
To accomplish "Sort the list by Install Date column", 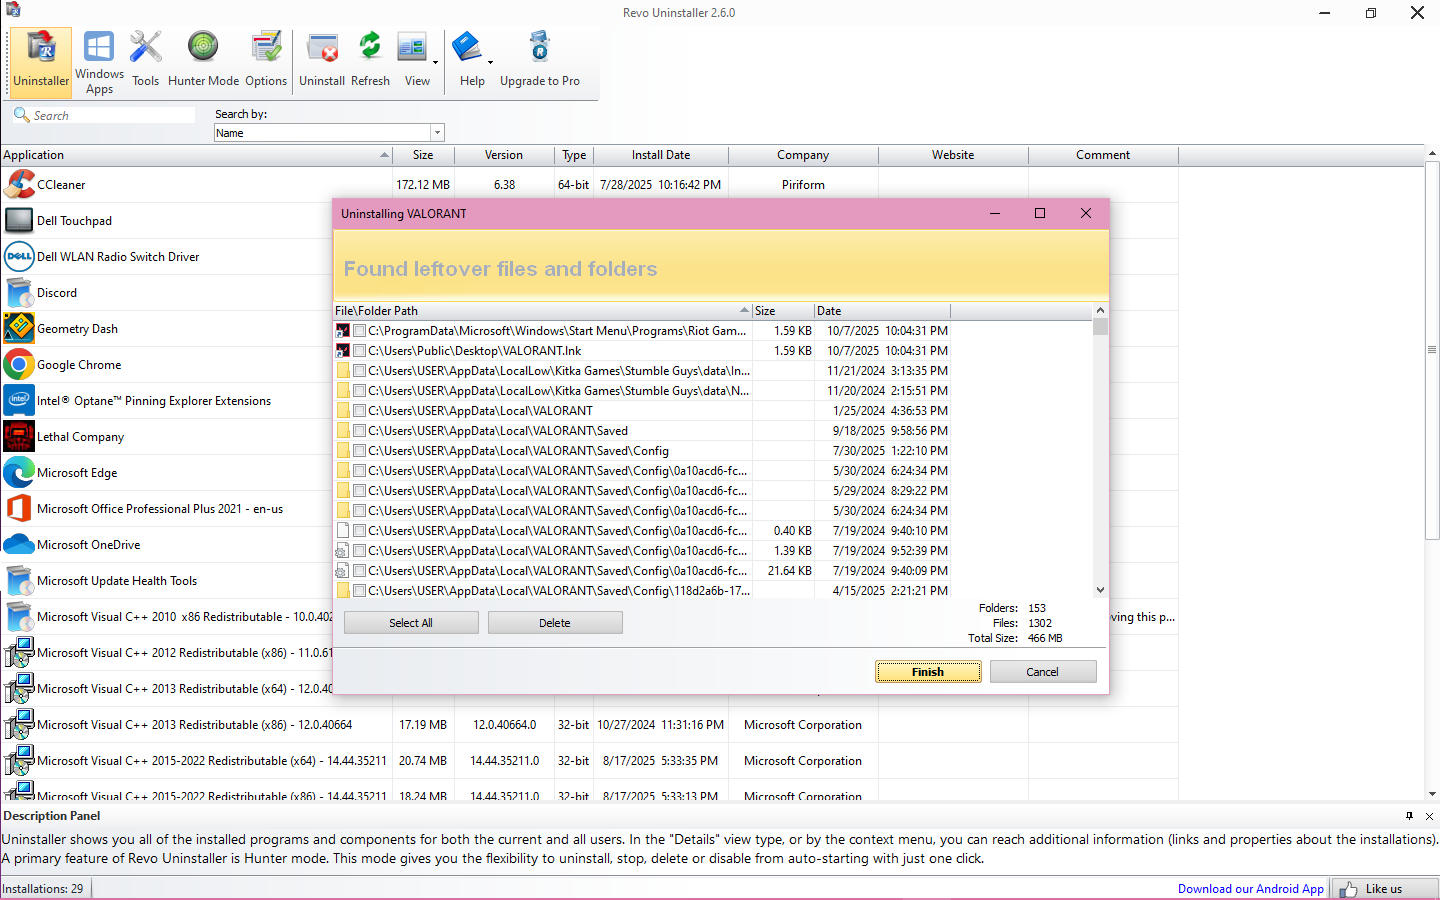I will click(661, 155).
